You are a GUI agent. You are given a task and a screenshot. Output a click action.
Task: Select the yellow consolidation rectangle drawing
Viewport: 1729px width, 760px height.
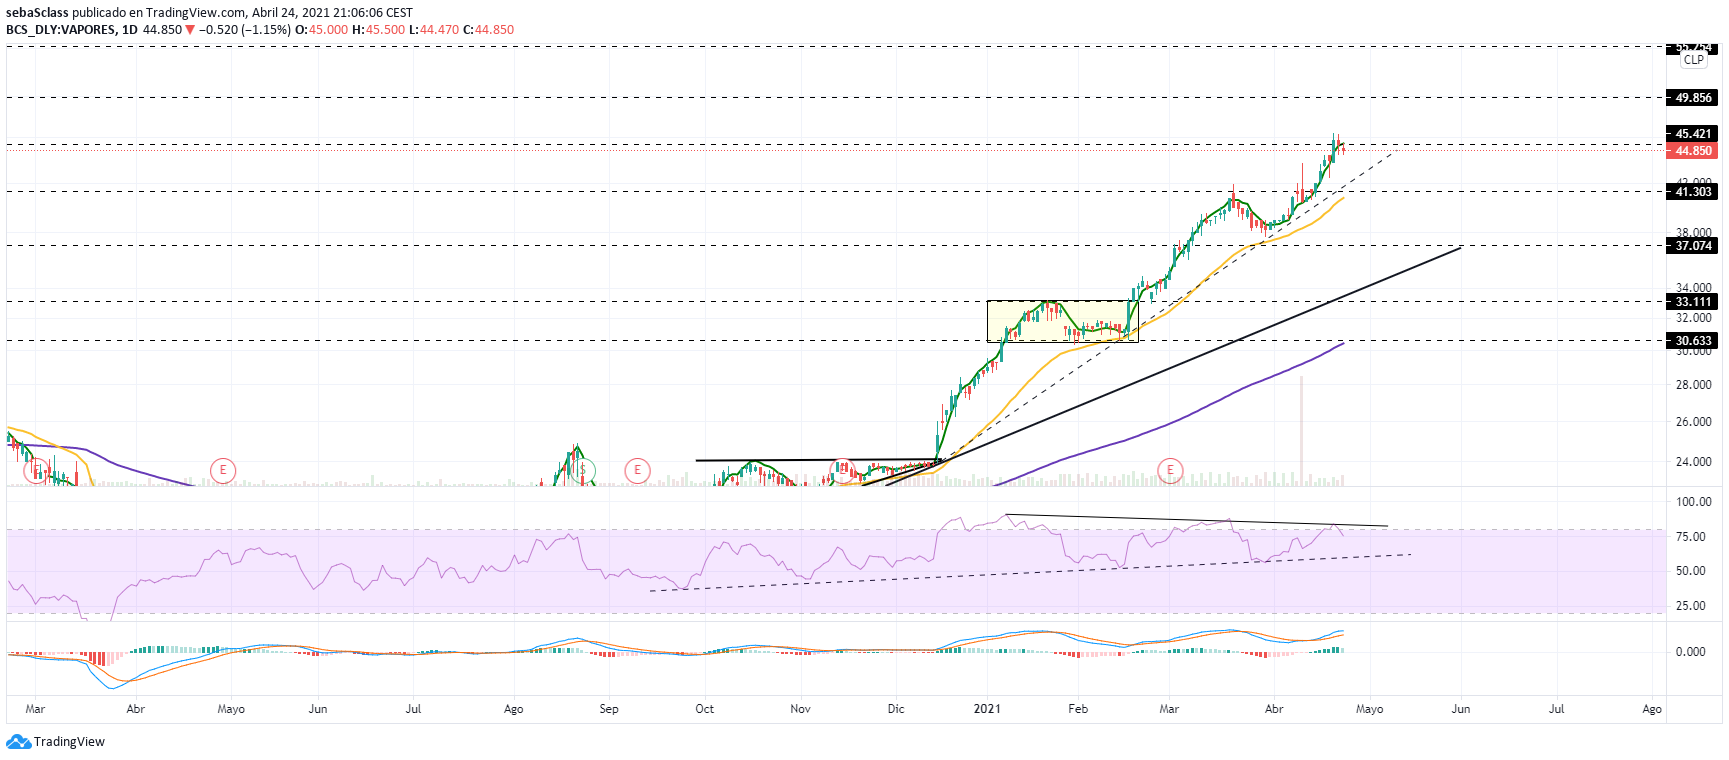point(1062,321)
